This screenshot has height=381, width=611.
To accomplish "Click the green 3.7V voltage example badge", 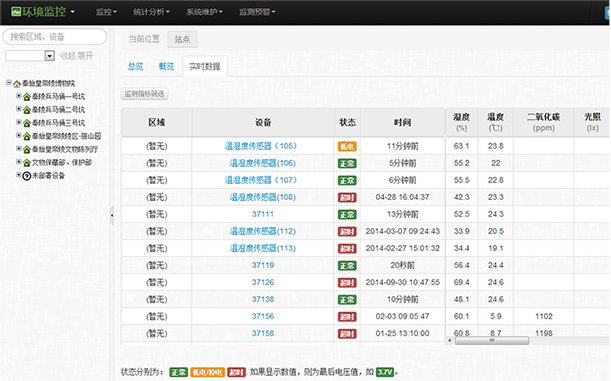I will coord(385,372).
